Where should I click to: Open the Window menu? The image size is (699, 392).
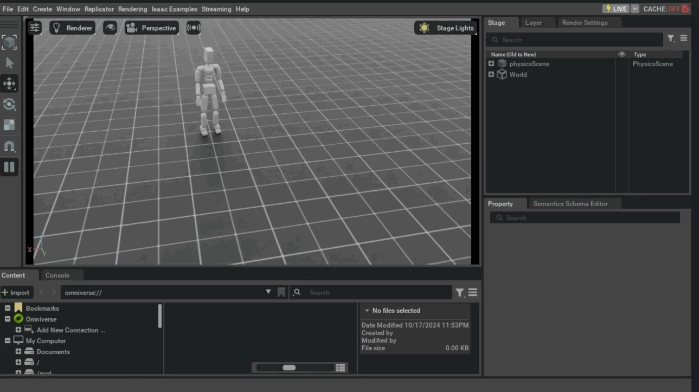(x=68, y=9)
